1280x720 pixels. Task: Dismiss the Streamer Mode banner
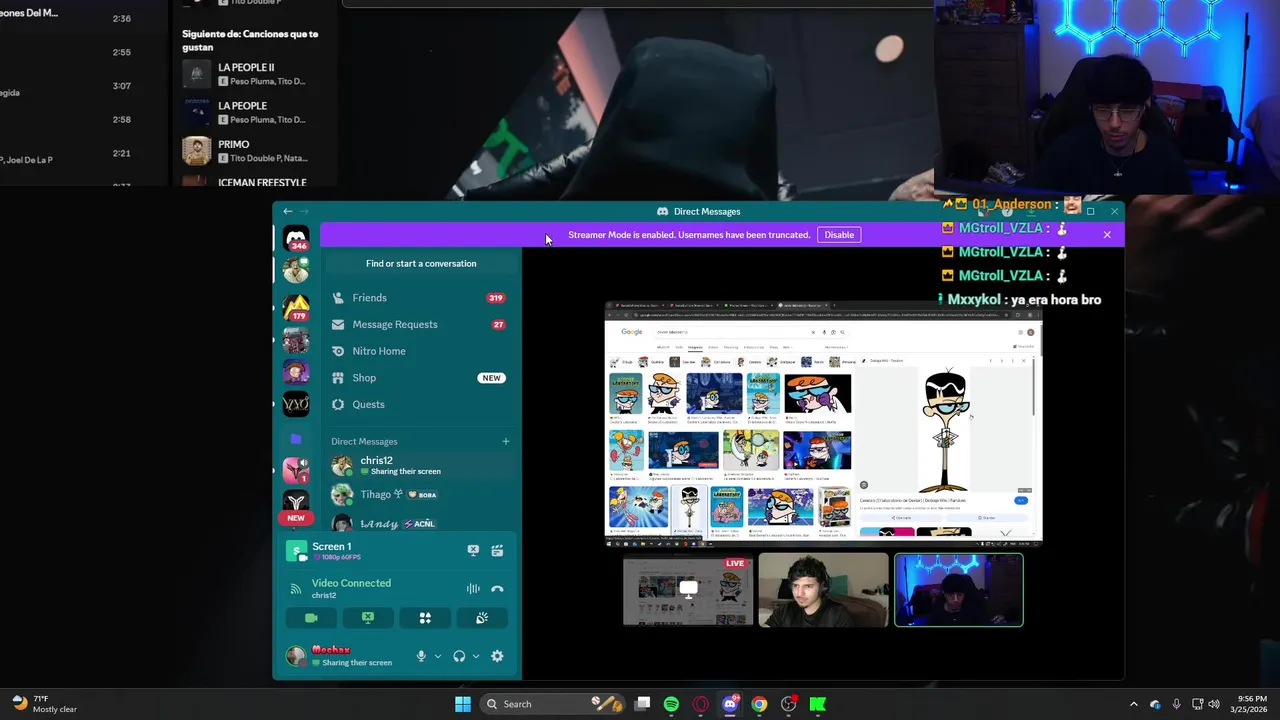coord(1107,235)
